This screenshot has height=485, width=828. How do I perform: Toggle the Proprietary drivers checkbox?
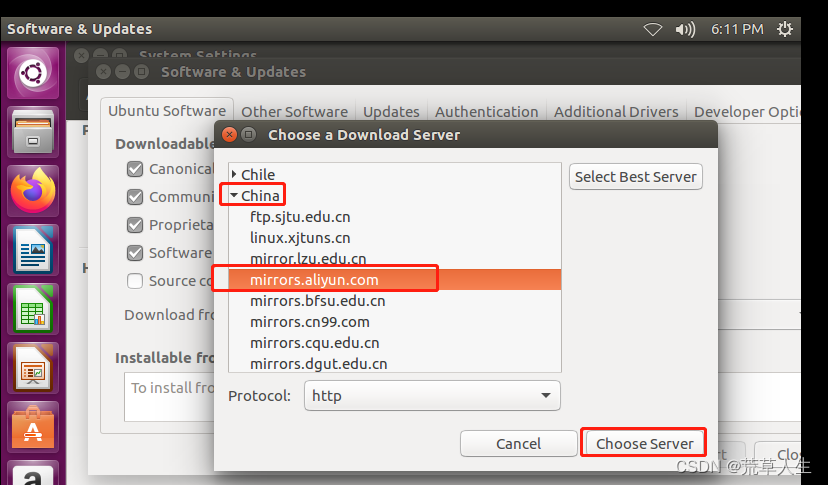pos(135,225)
